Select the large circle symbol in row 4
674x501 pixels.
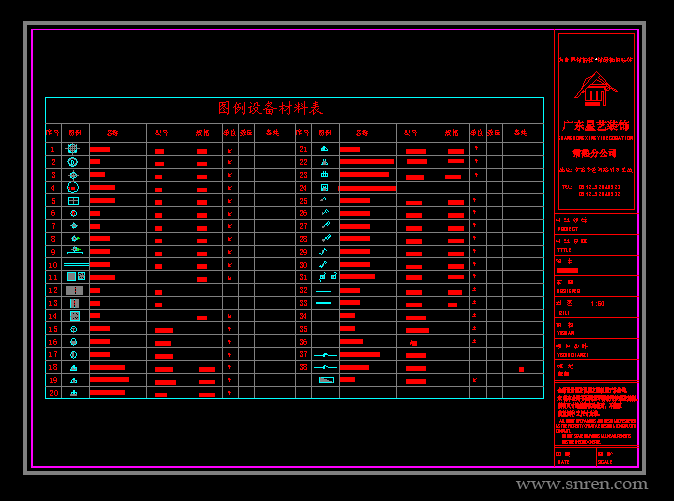point(73,187)
